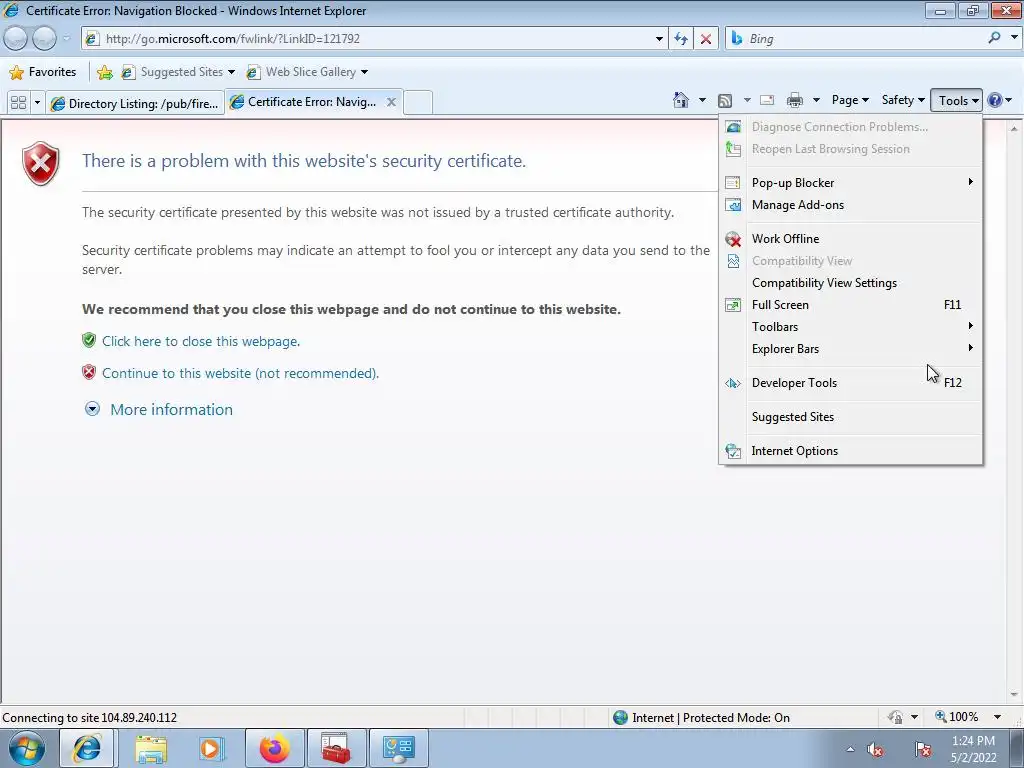Click the Developer Tools menu icon
1024x768 pixels.
click(733, 383)
